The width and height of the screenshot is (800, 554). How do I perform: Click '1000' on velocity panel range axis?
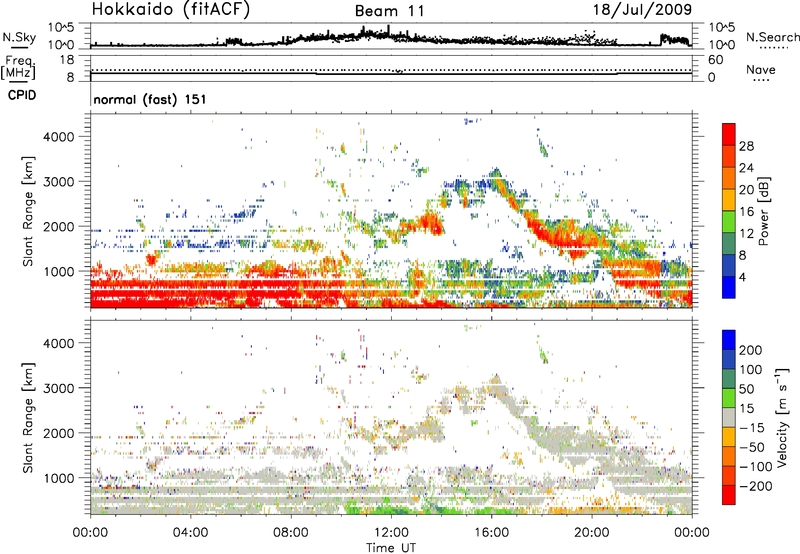(59, 478)
